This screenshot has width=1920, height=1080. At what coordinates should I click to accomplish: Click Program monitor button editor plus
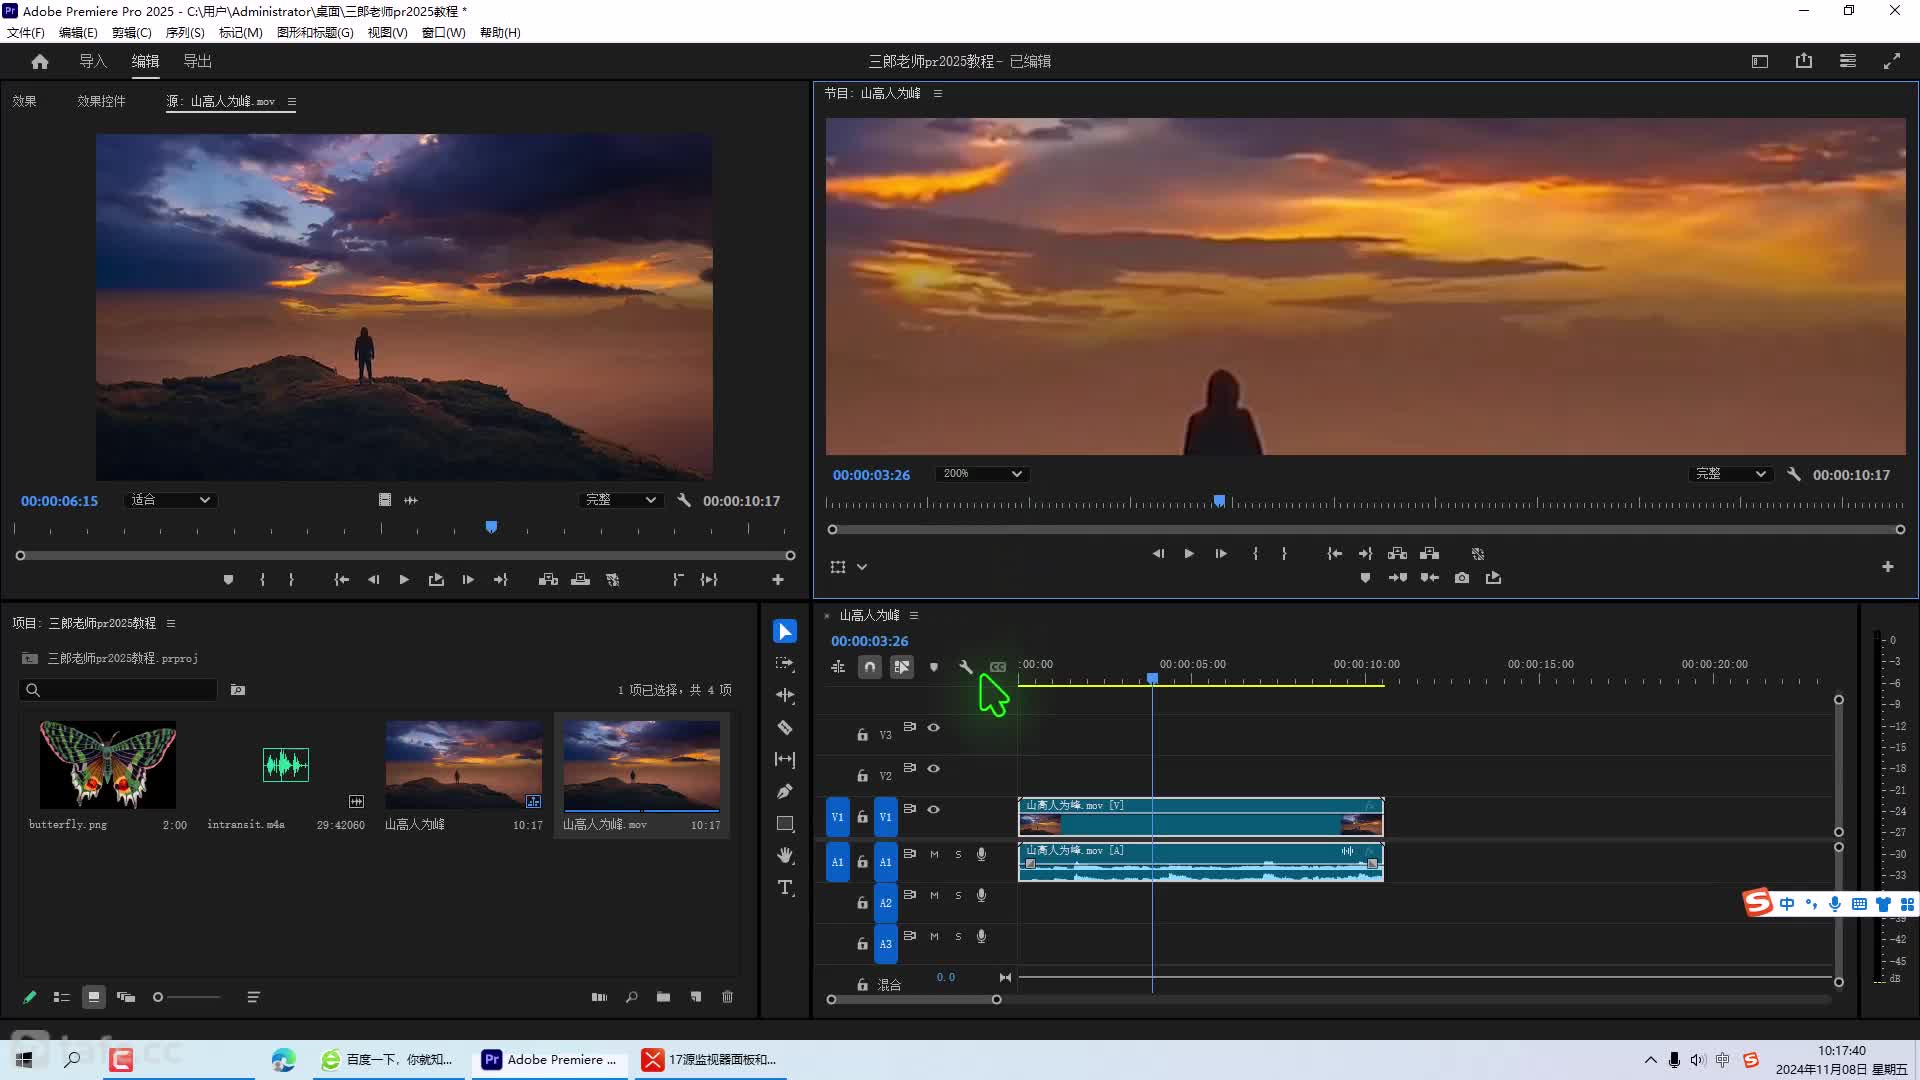(x=1888, y=567)
